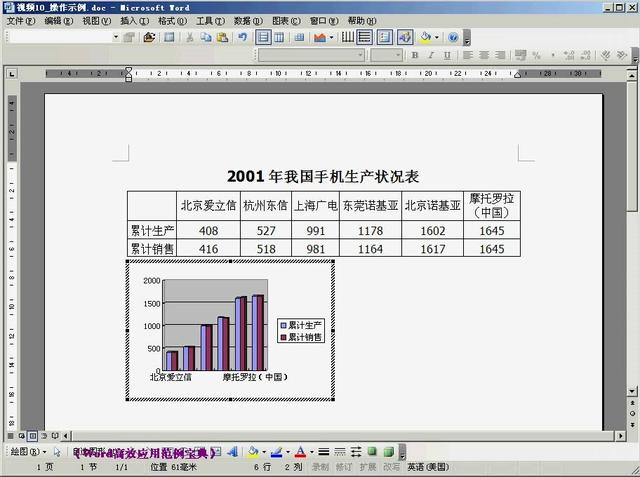Open the 图表 menu

(x=286, y=21)
